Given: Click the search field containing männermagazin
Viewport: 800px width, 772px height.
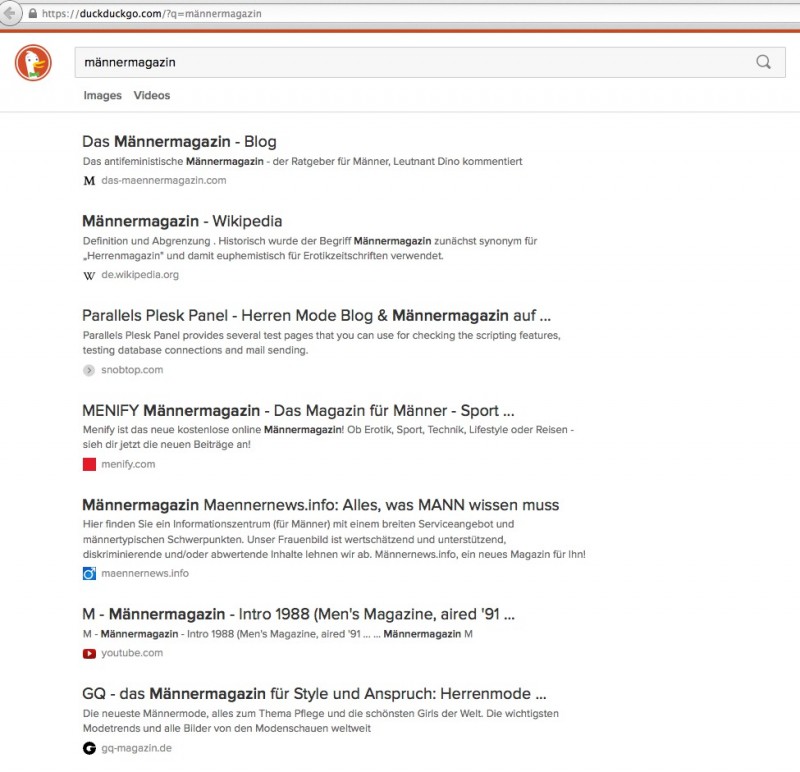Looking at the screenshot, I should click(400, 62).
